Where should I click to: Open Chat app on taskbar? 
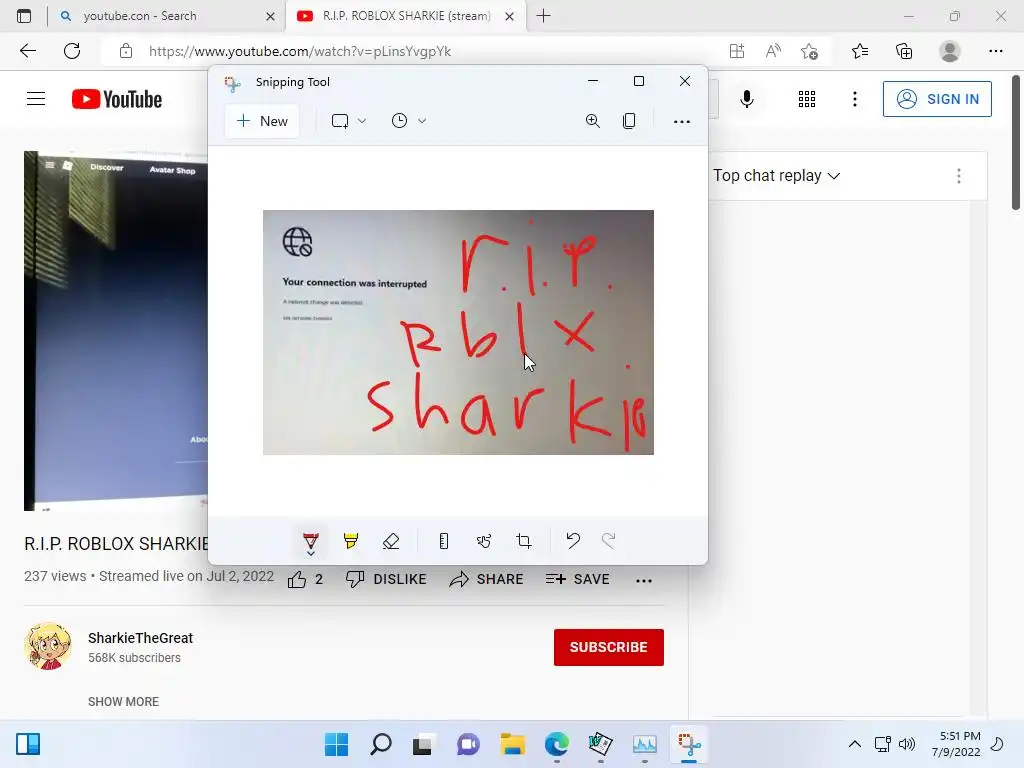(x=468, y=744)
